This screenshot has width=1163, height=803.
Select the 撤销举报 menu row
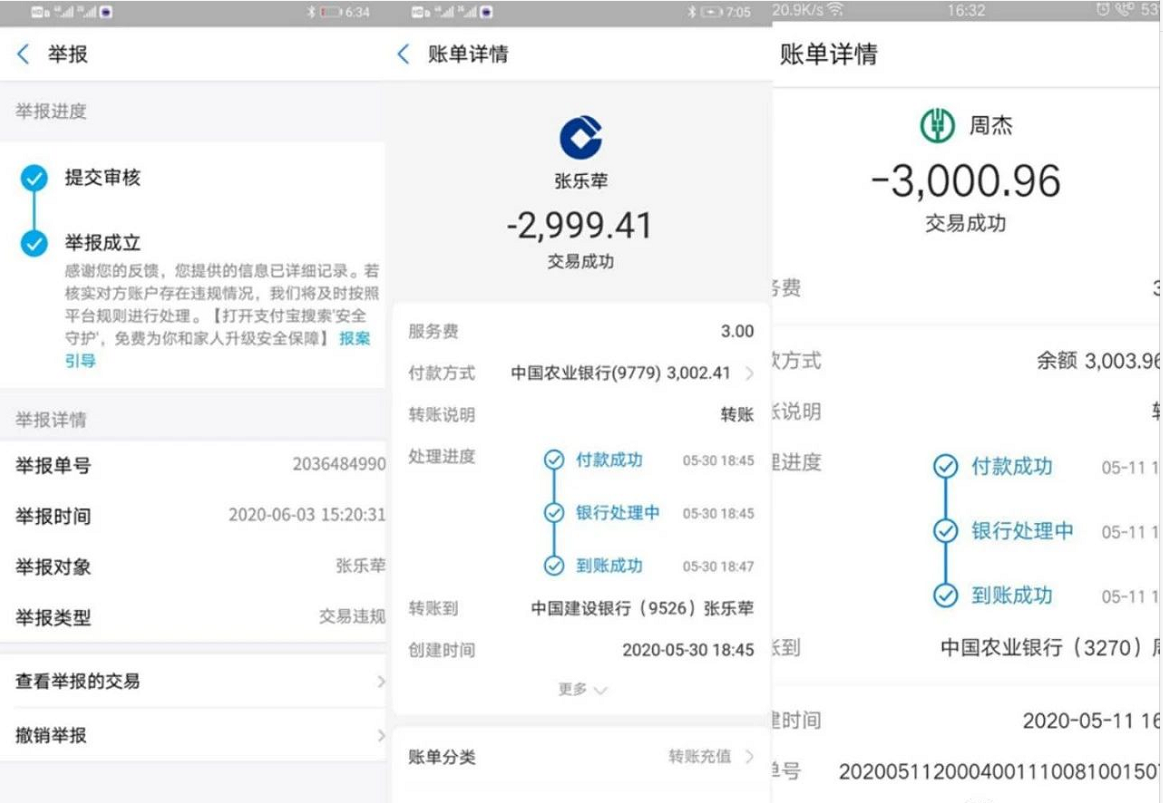195,735
